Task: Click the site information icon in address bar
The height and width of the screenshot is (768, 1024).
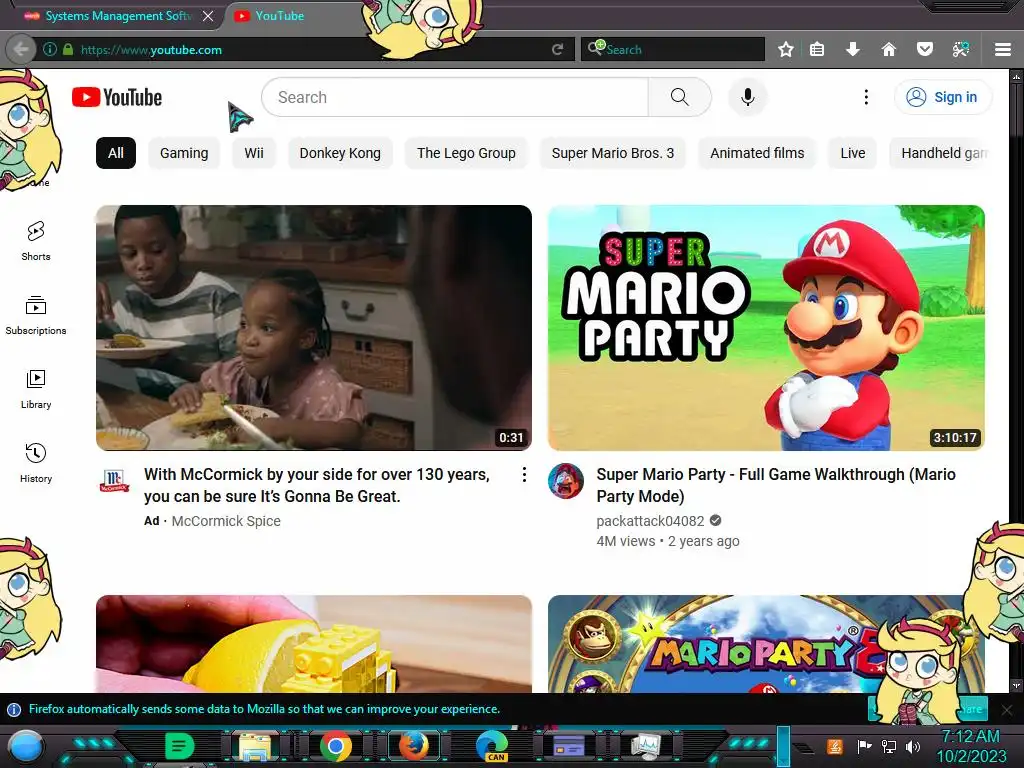Action: pos(50,49)
